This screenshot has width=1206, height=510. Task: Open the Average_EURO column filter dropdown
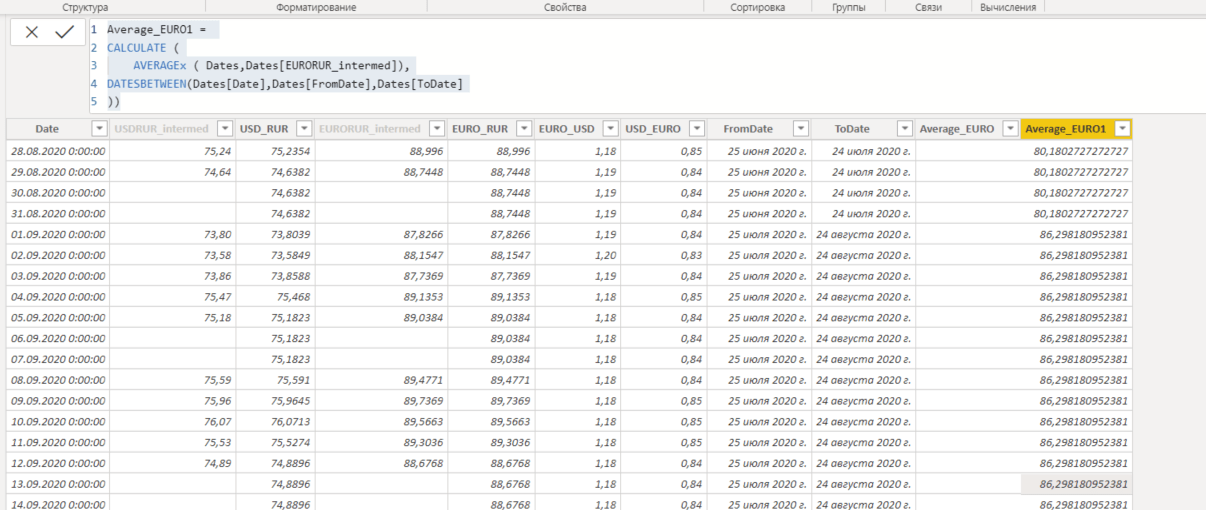[1010, 129]
